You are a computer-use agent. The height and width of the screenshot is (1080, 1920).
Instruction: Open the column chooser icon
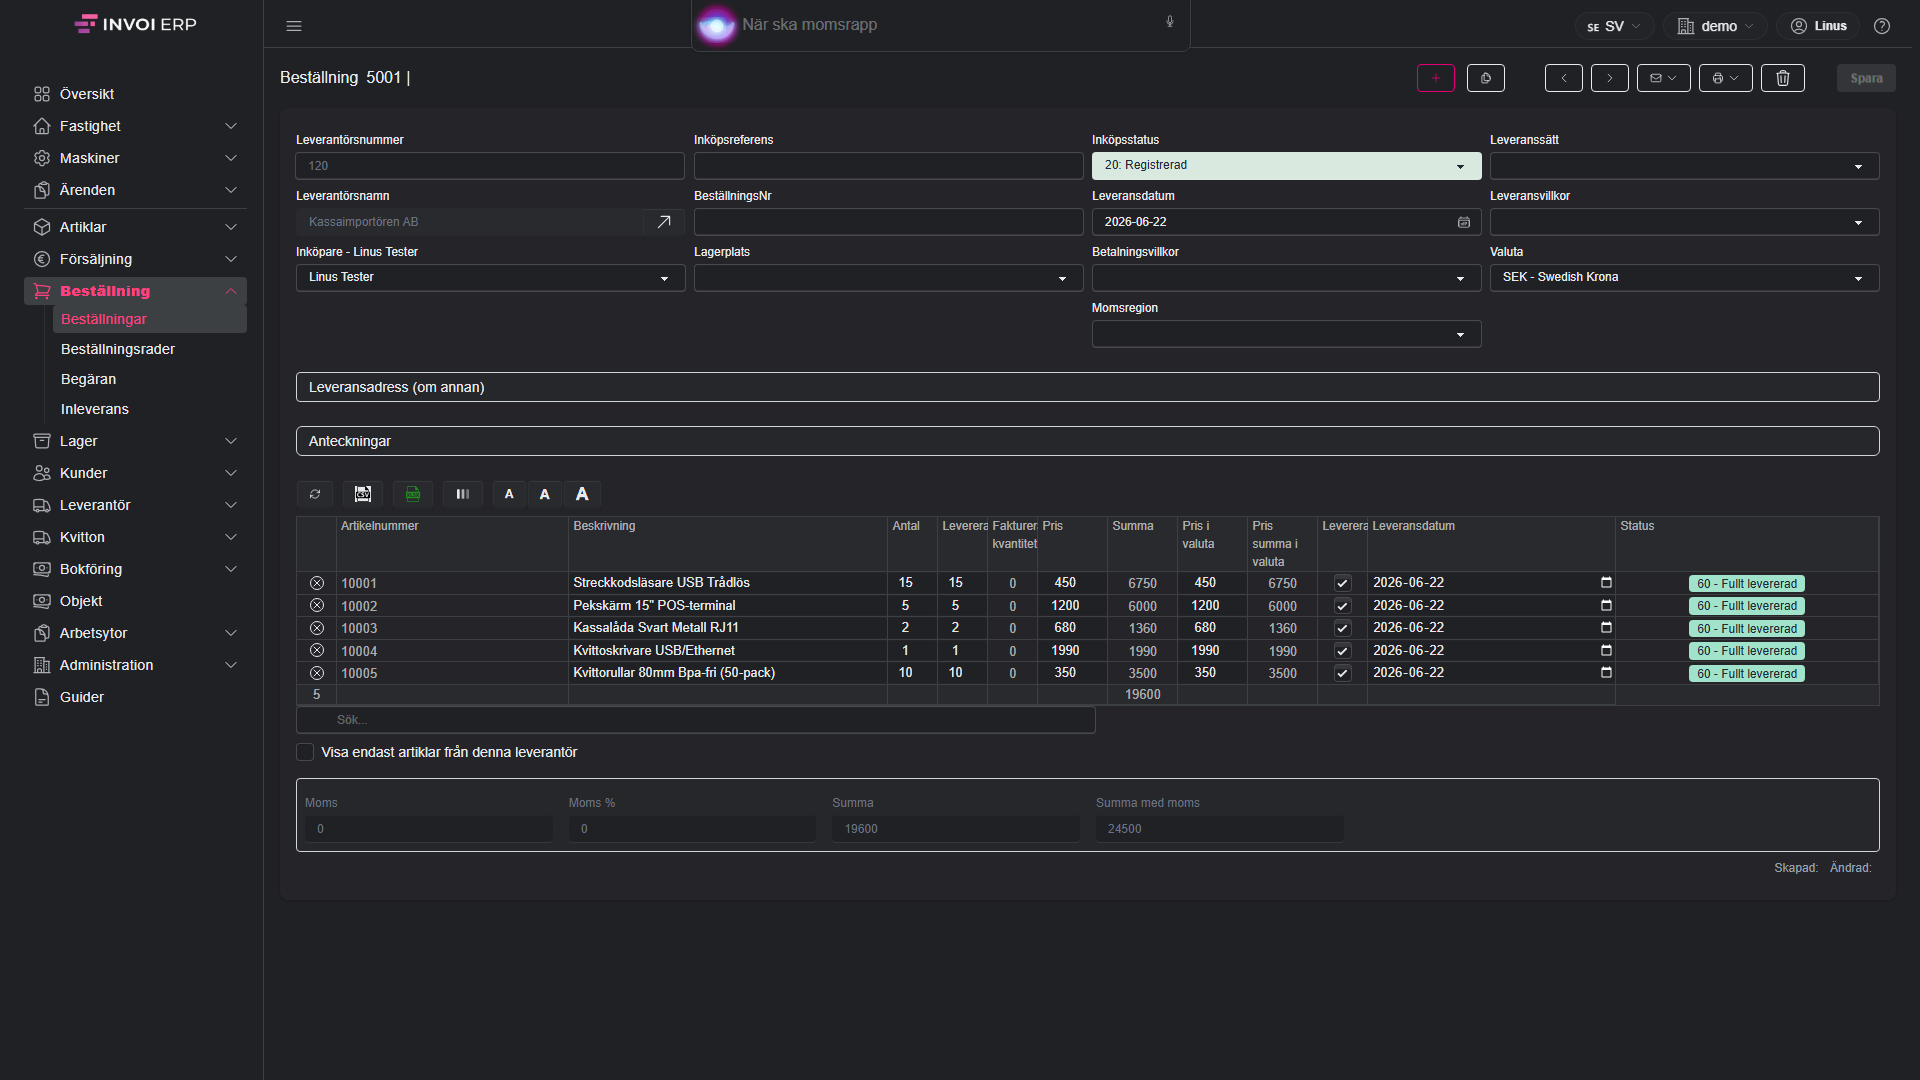pyautogui.click(x=463, y=494)
